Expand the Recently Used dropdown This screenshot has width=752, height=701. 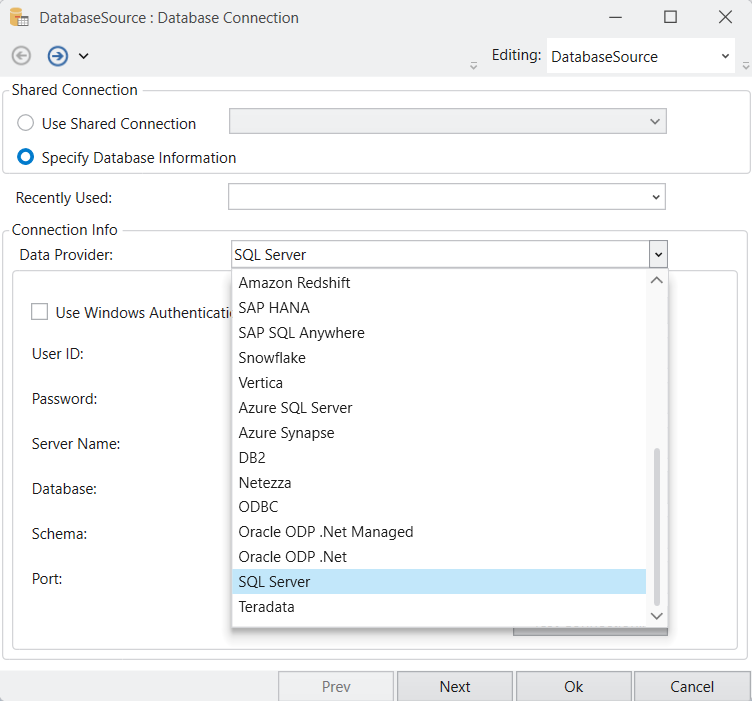click(x=656, y=197)
